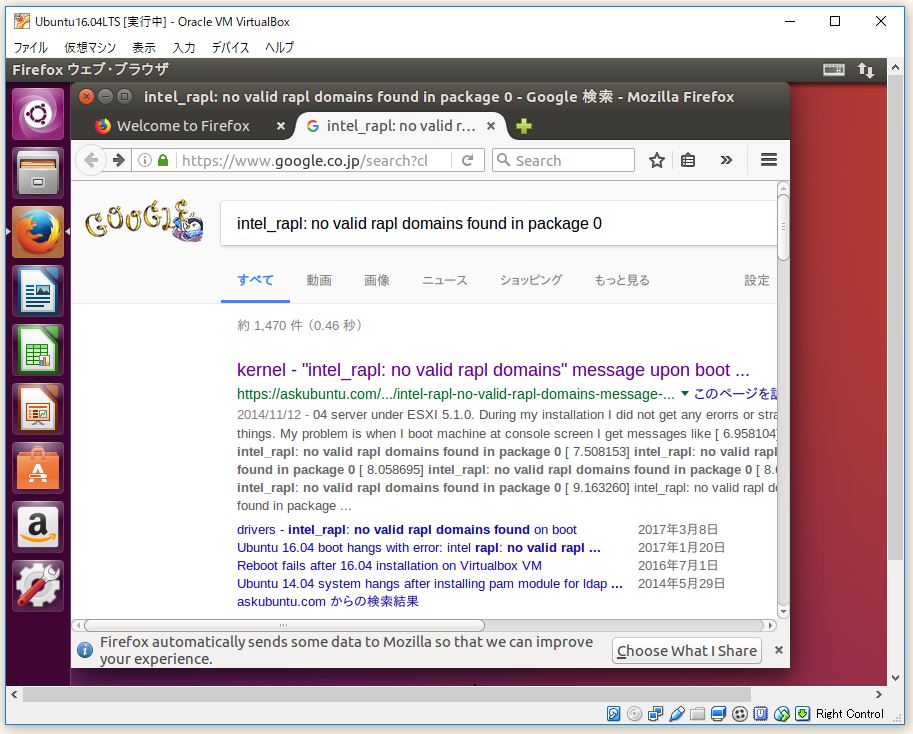Click the keyboard indicator in the Ubuntu top panel
This screenshot has width=913, height=734.
tap(834, 70)
